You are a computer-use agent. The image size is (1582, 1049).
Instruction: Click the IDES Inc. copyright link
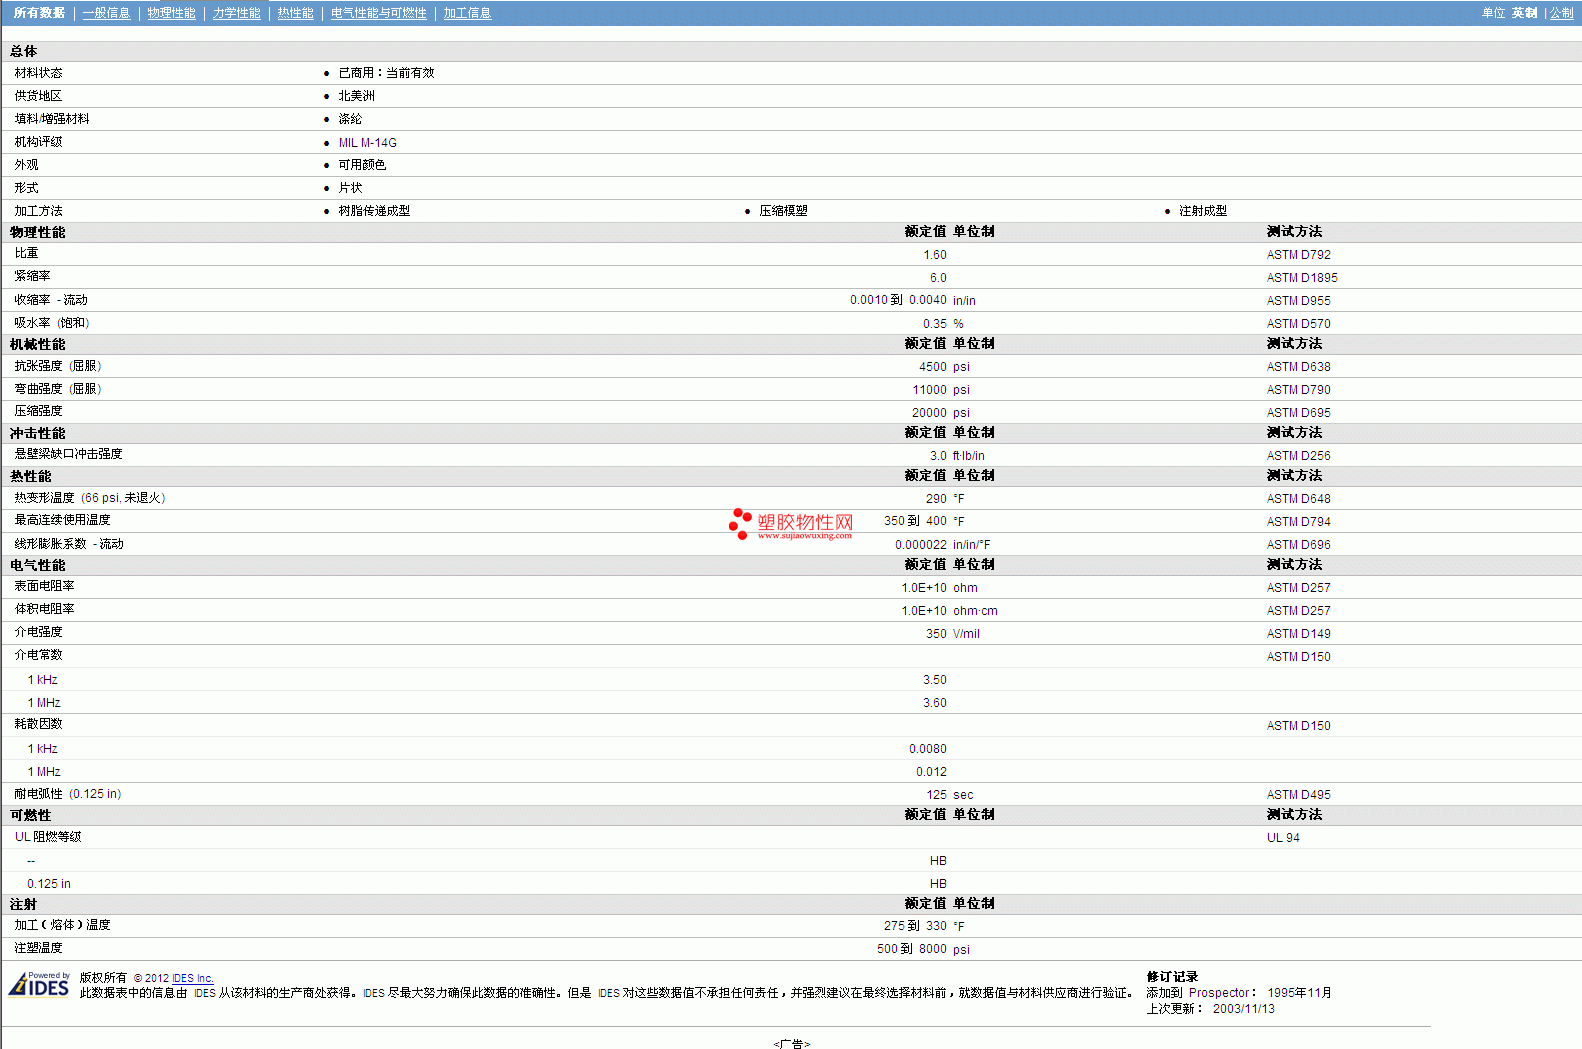(x=192, y=978)
